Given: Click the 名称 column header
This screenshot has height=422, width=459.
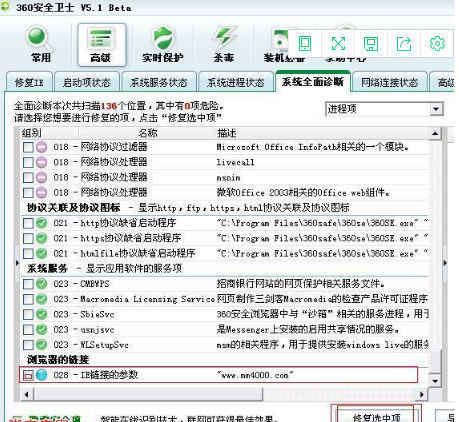Looking at the screenshot, I should tap(147, 133).
